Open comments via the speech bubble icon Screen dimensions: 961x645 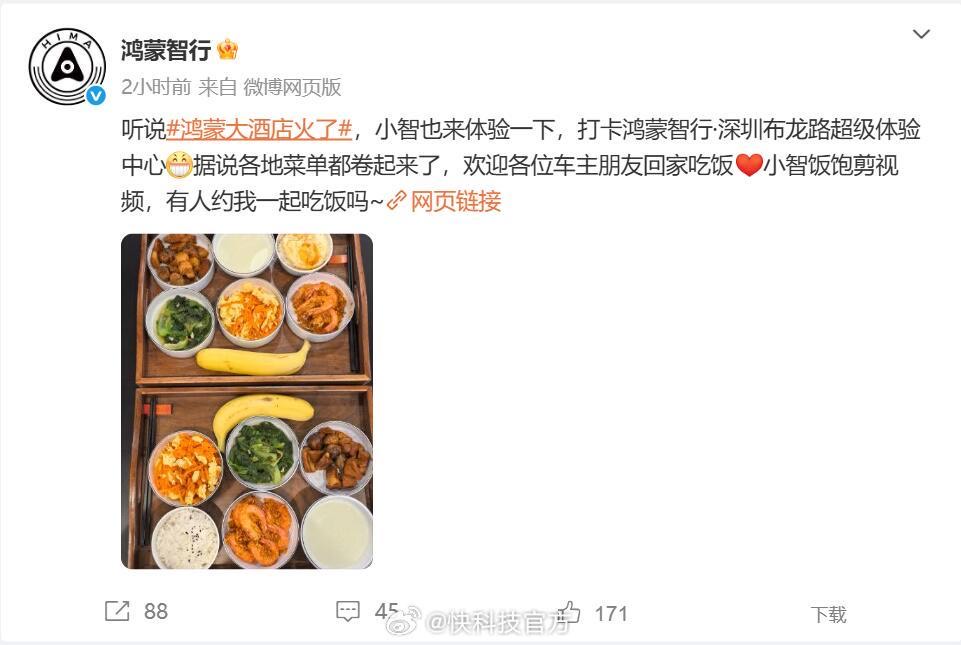click(348, 611)
